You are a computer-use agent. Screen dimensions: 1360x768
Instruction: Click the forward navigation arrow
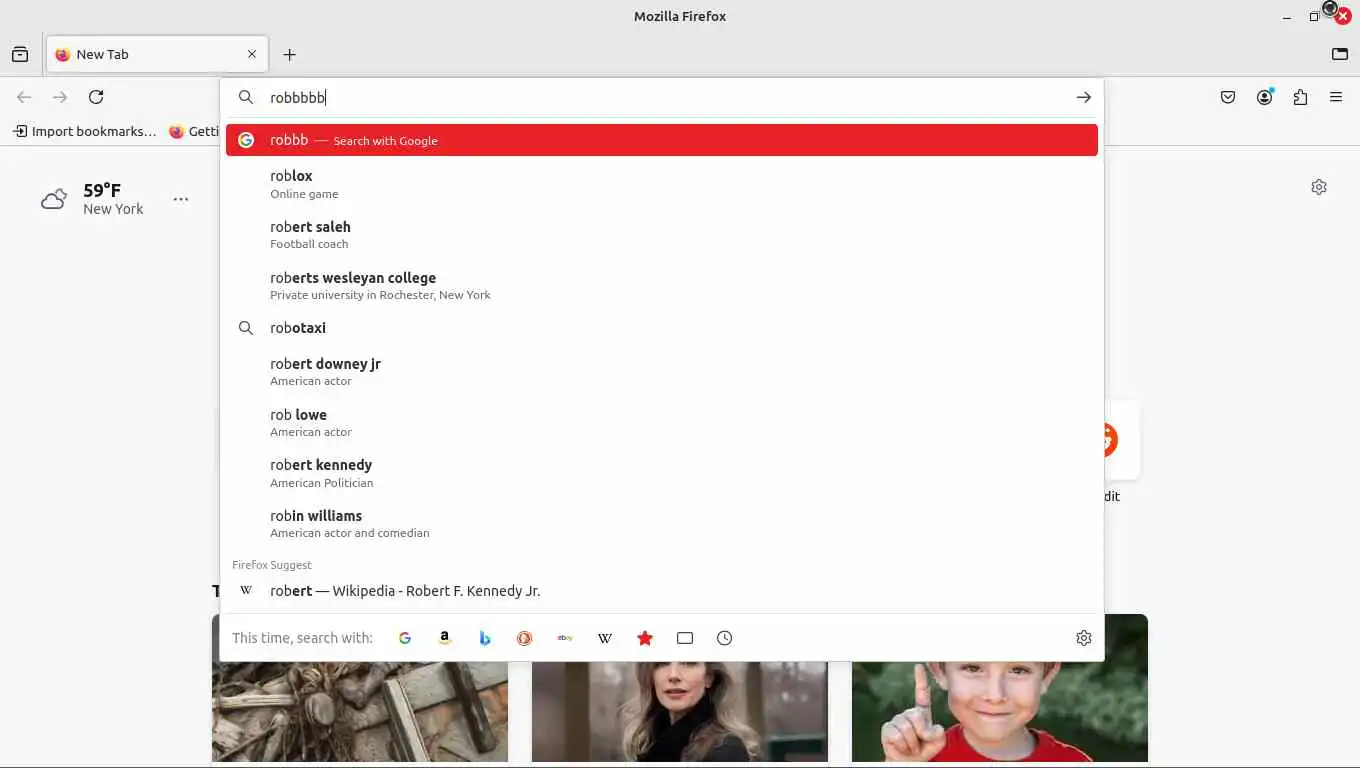pos(60,97)
